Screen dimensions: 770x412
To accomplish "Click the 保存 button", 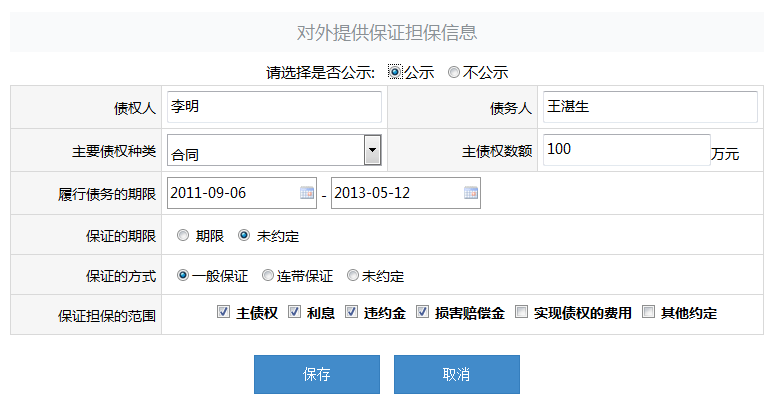I will pos(317,375).
